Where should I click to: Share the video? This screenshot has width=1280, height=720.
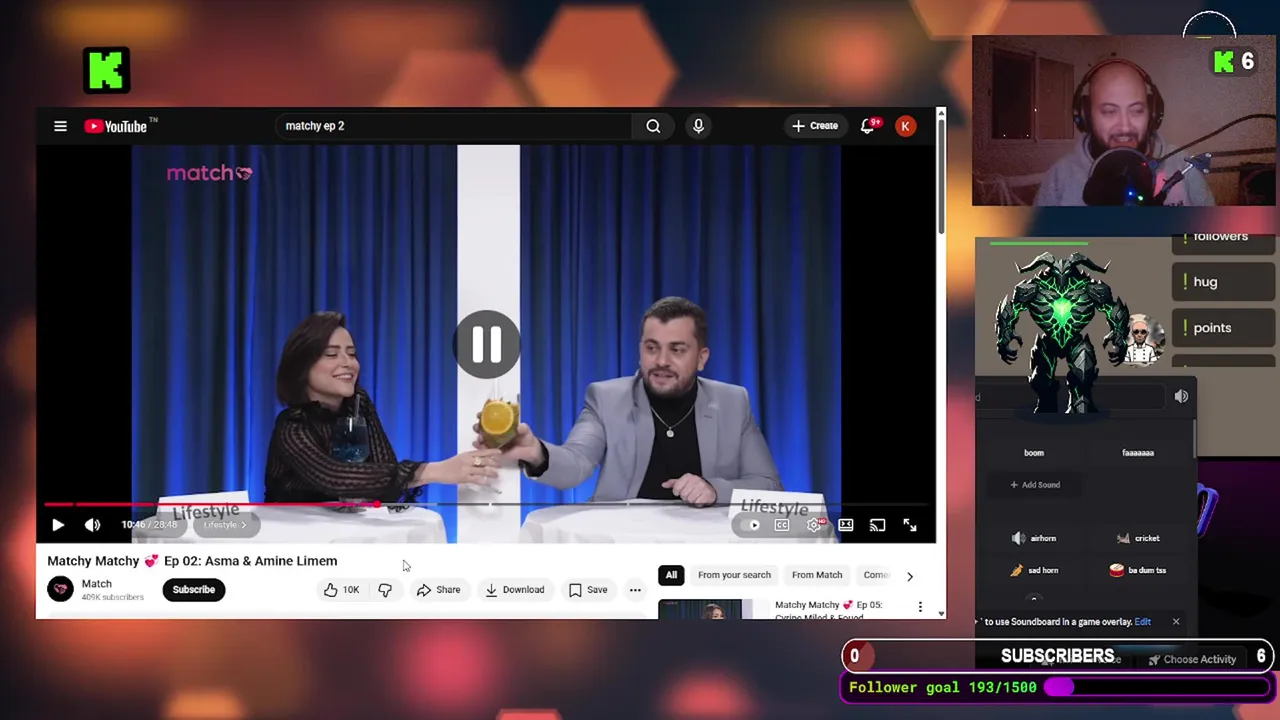pos(438,590)
